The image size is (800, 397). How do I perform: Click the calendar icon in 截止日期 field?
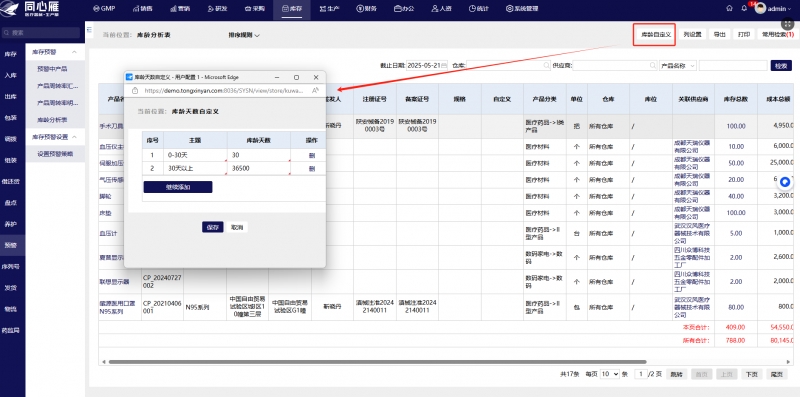pyautogui.click(x=444, y=65)
